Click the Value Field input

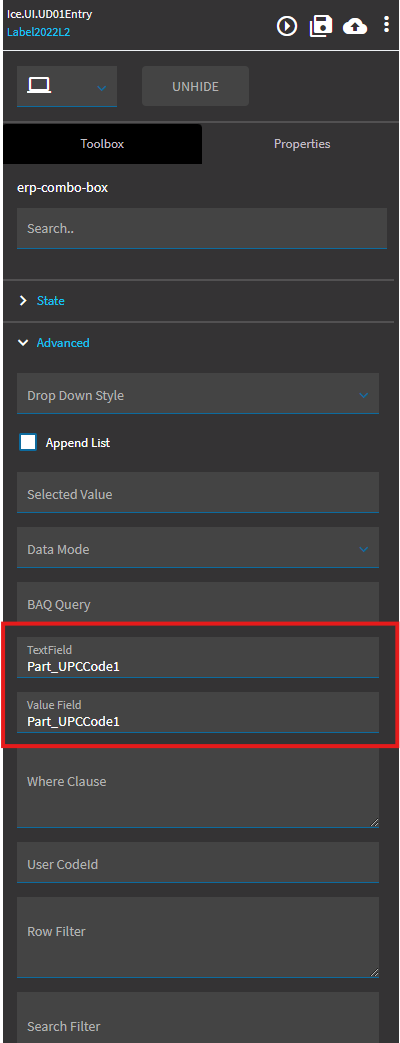click(198, 712)
